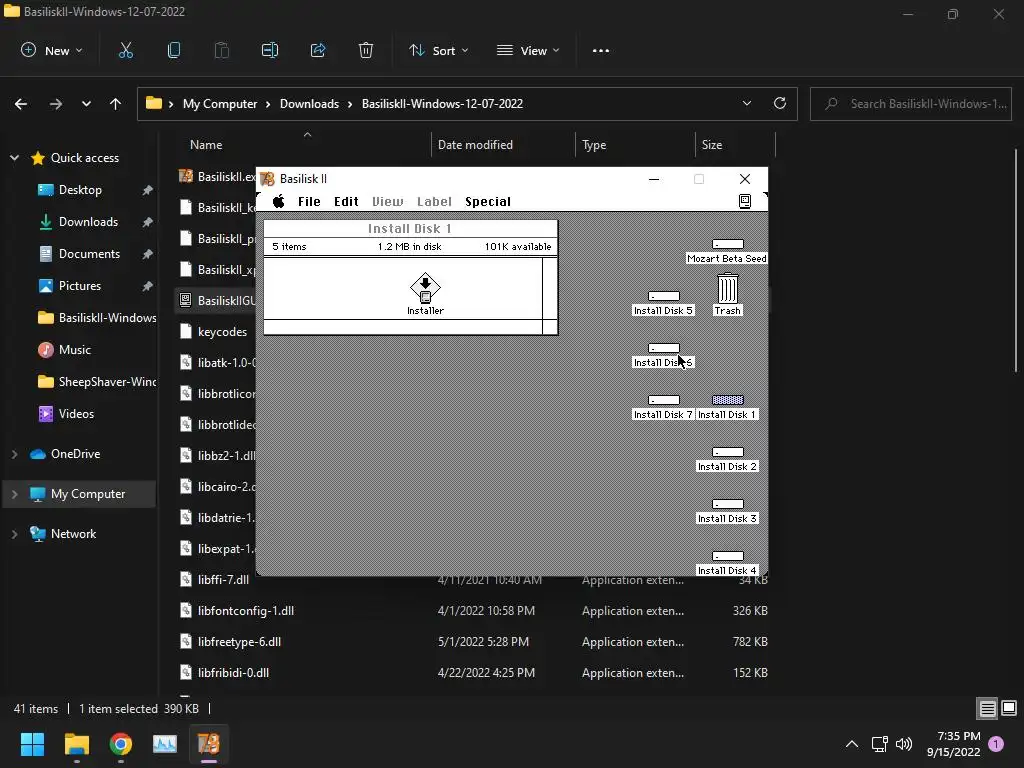
Task: Click the Delete trash icon in Explorer toolbar
Action: click(366, 50)
